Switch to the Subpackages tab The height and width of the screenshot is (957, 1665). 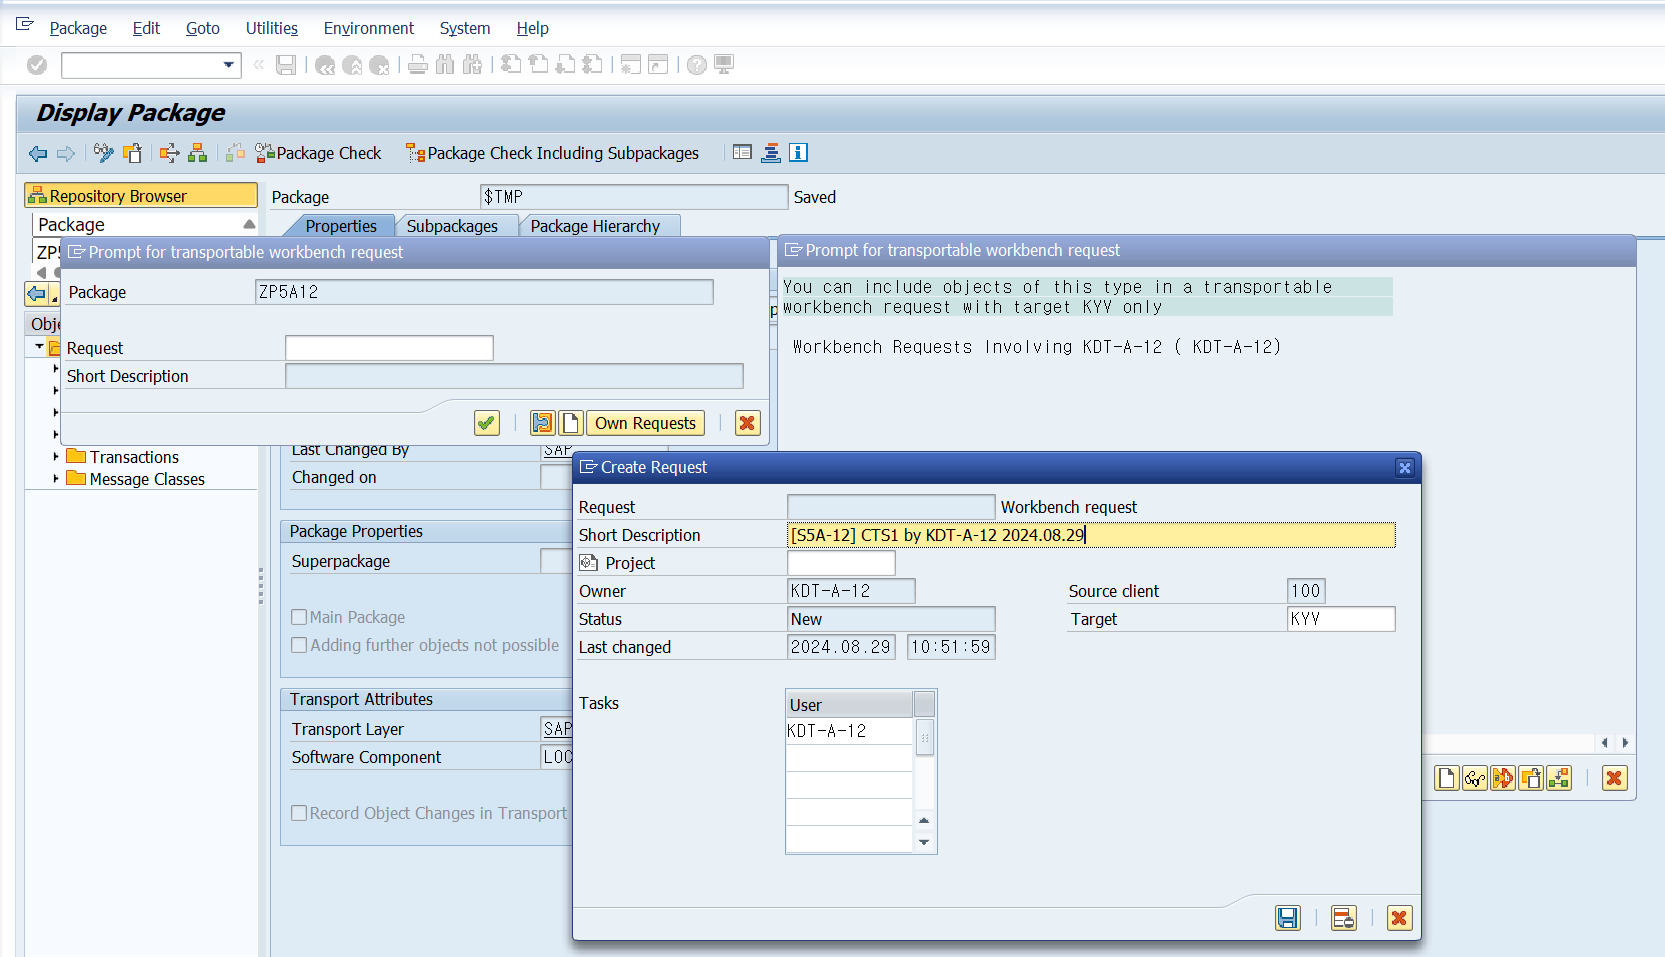click(452, 226)
